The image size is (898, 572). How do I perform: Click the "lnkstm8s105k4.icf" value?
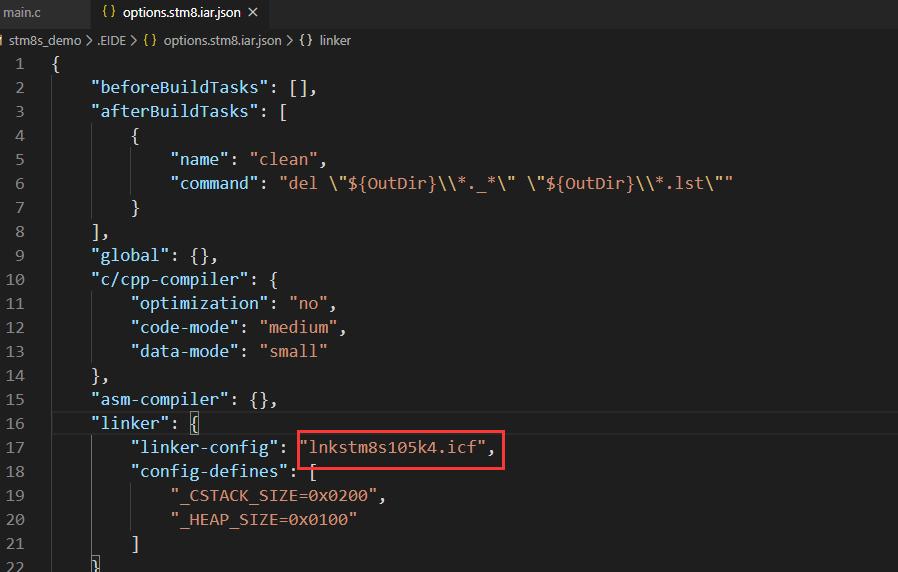[x=393, y=447]
